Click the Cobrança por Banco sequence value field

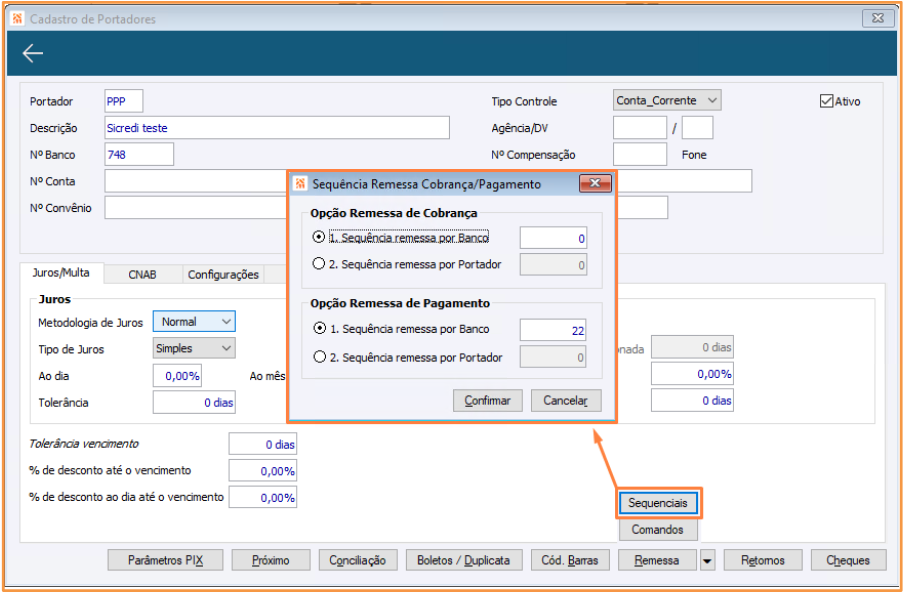coord(554,238)
